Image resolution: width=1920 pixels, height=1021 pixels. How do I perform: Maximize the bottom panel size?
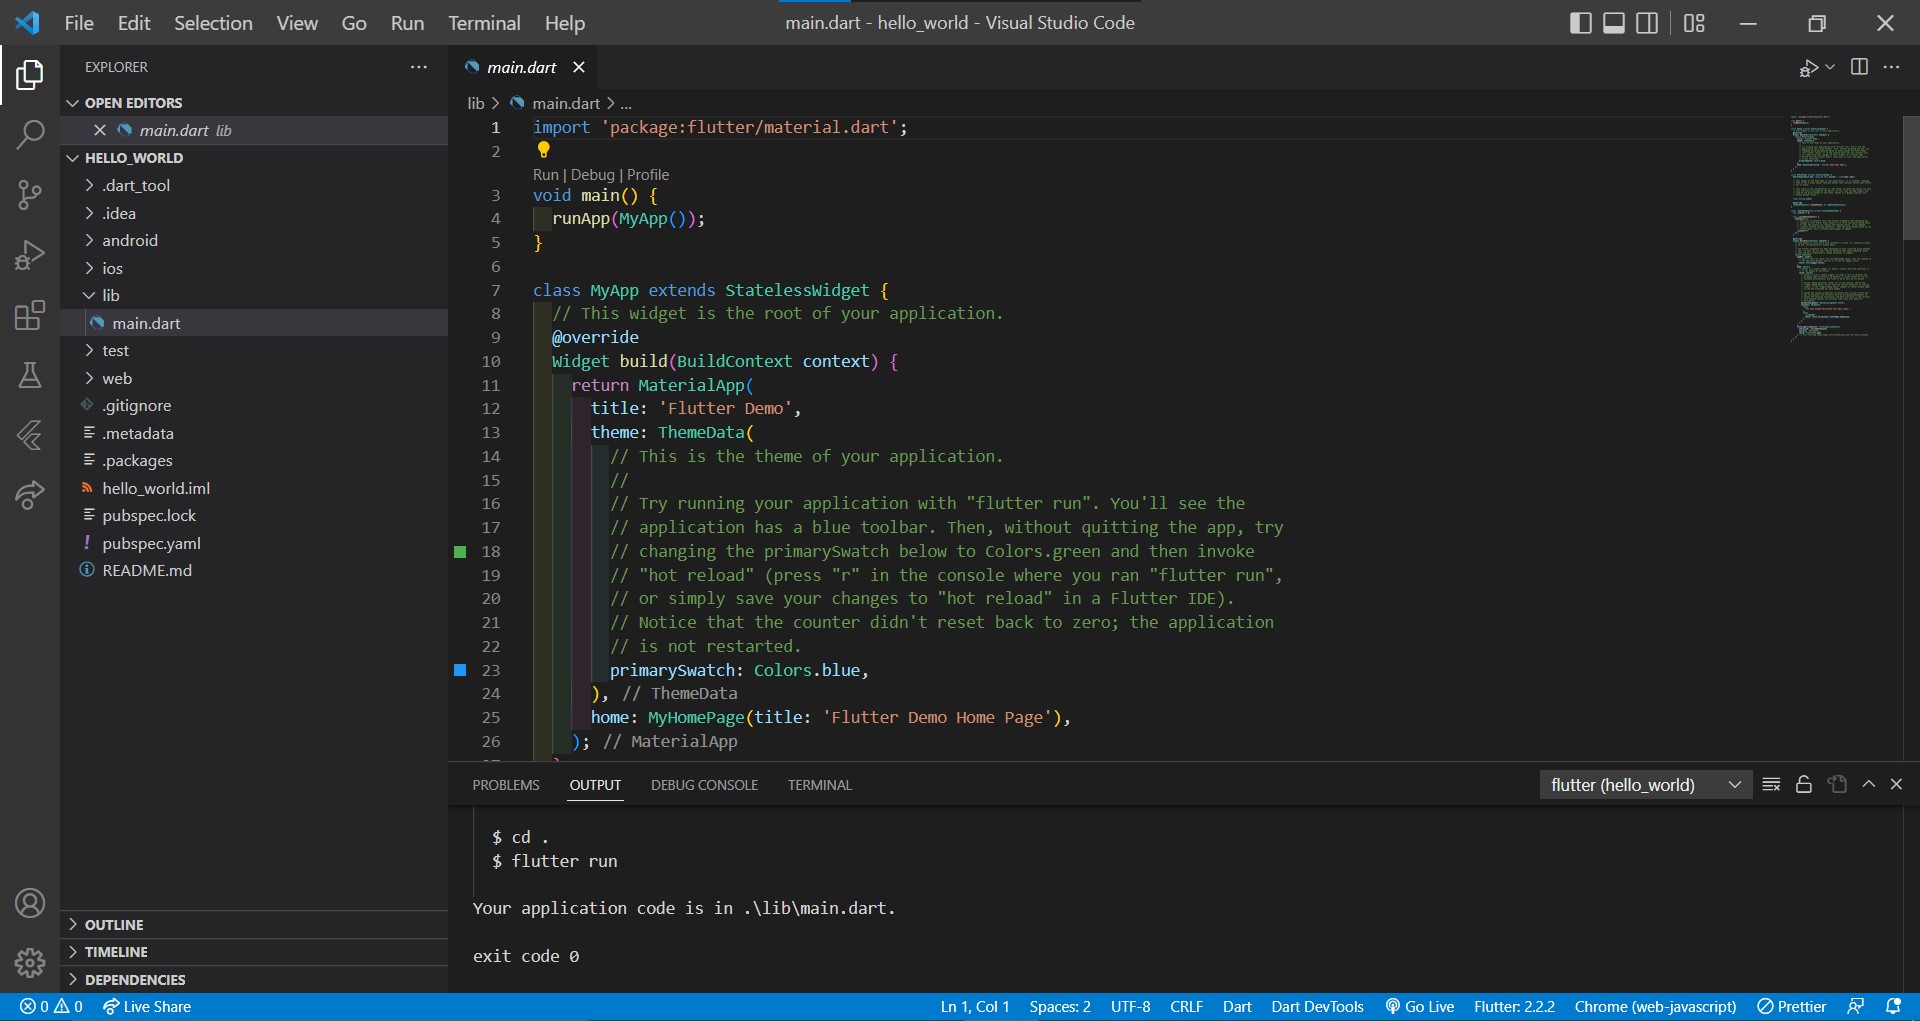pyautogui.click(x=1868, y=785)
